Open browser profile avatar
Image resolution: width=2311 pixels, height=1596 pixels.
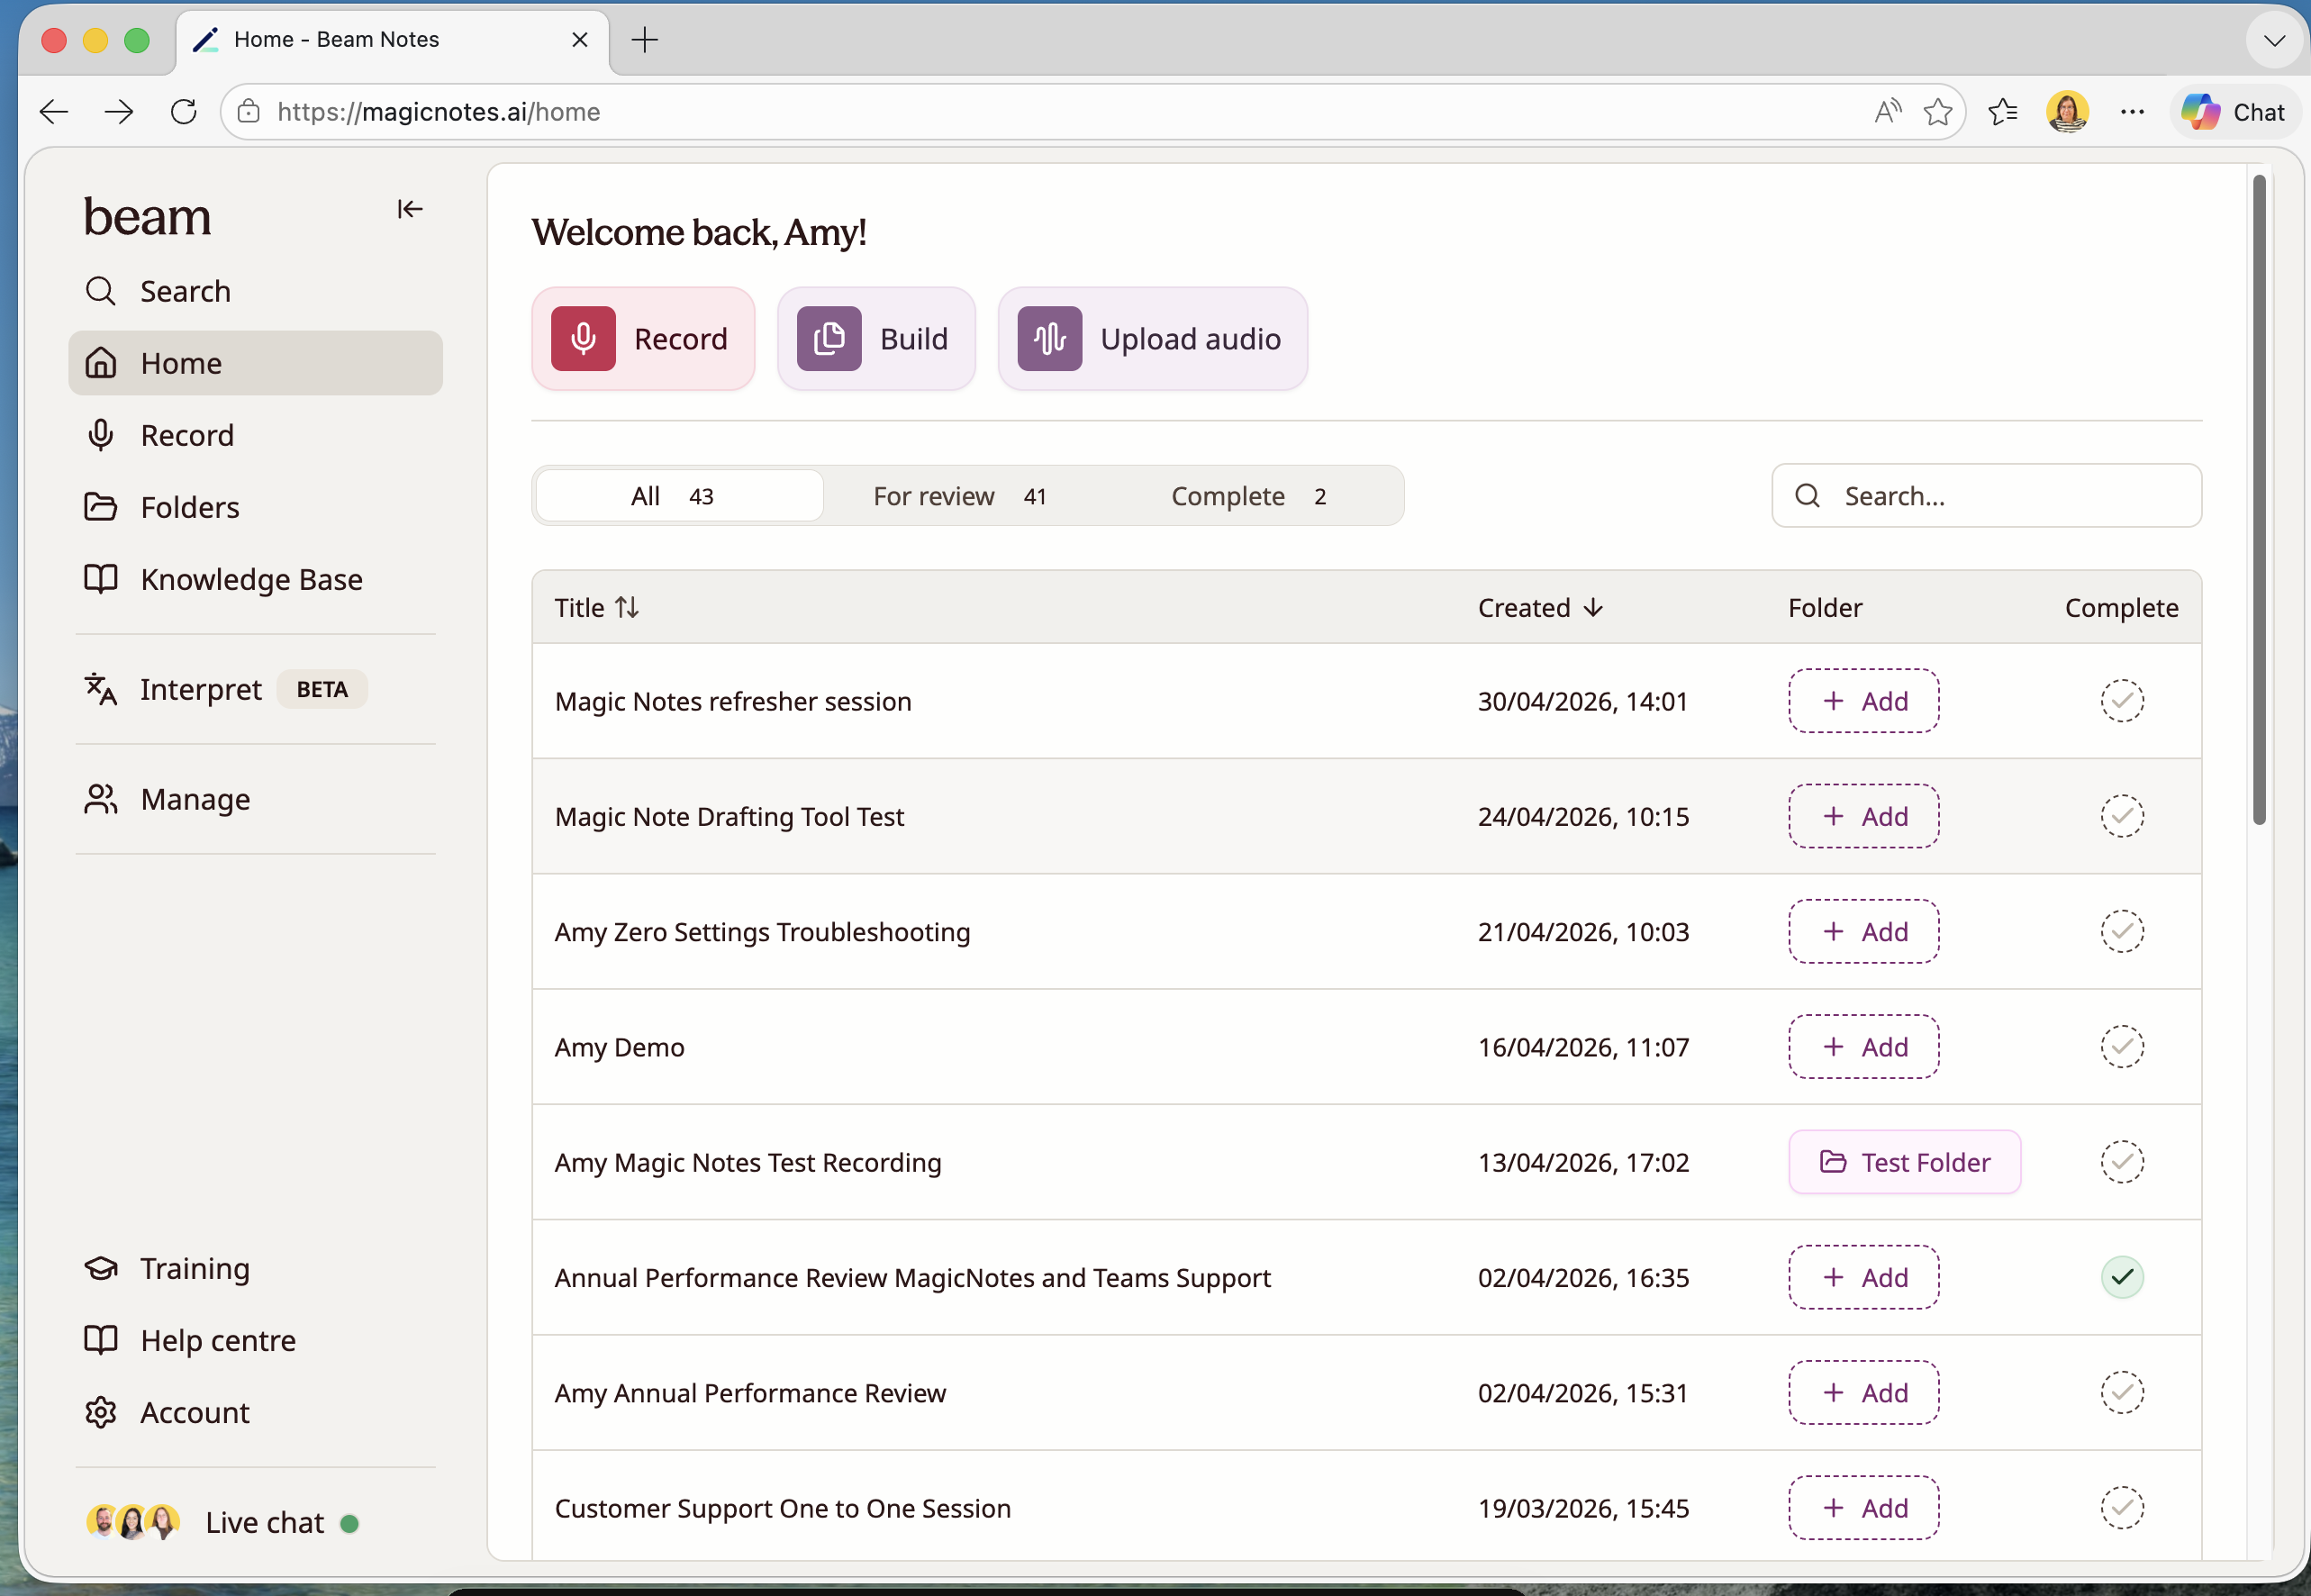coord(2067,112)
